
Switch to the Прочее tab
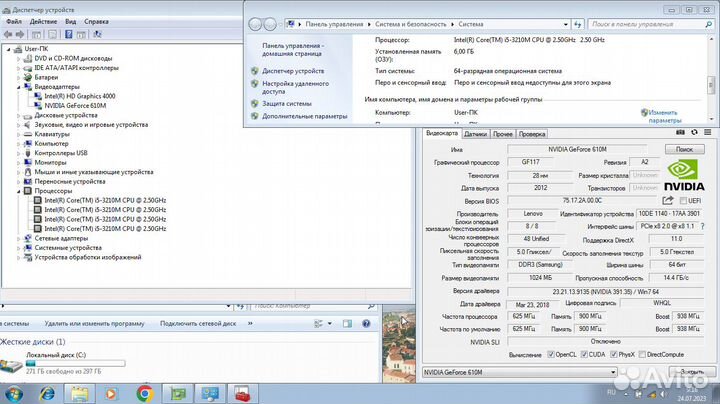tap(502, 134)
